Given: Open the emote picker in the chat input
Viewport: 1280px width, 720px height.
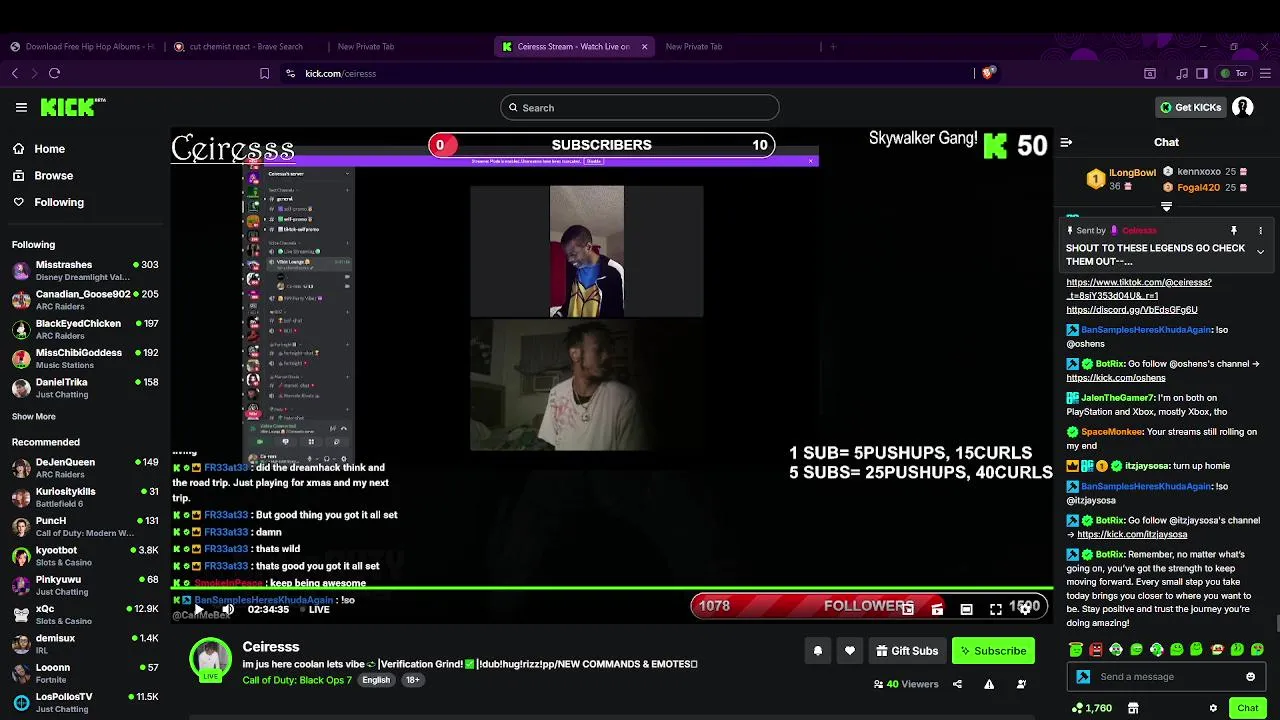Looking at the screenshot, I should point(1250,677).
